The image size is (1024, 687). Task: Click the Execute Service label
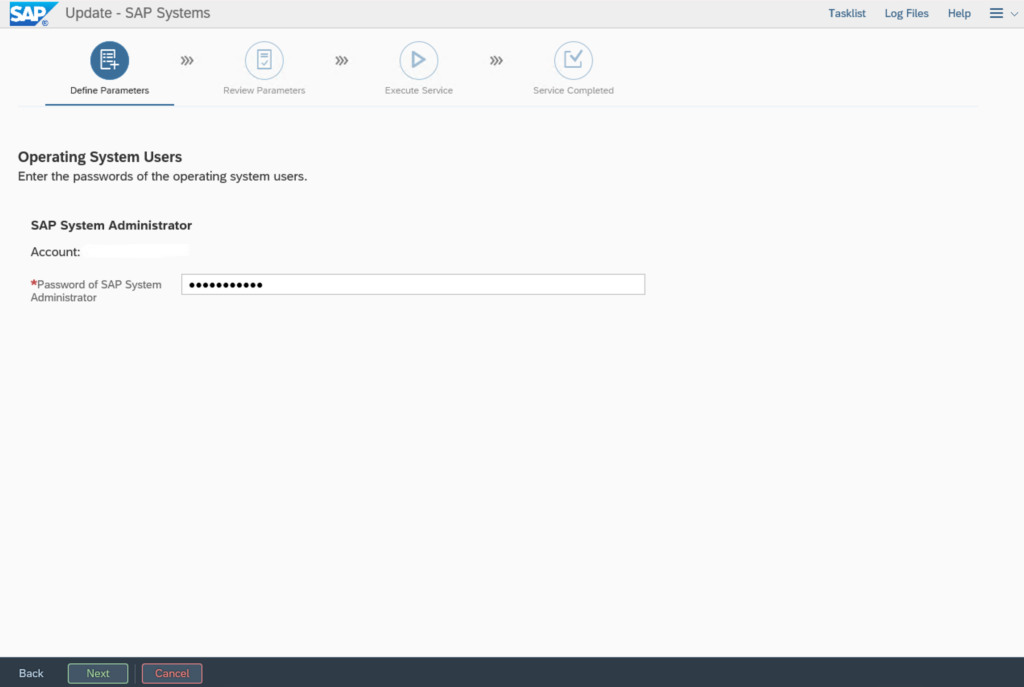(x=419, y=90)
